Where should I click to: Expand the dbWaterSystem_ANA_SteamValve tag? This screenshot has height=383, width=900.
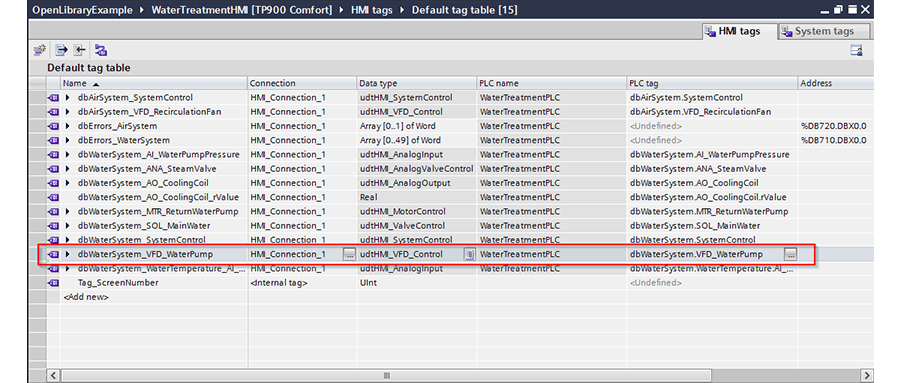[x=68, y=169]
